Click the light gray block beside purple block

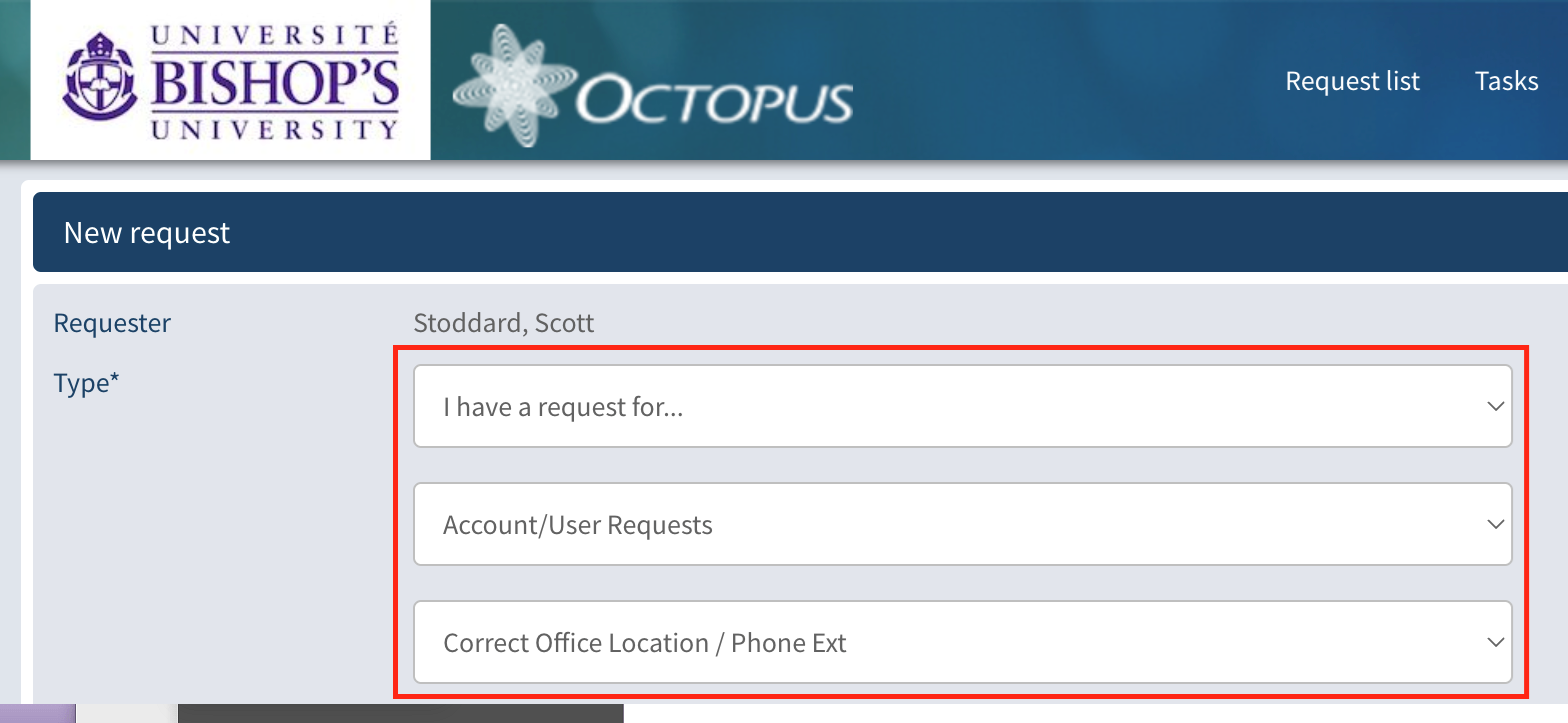(126, 714)
